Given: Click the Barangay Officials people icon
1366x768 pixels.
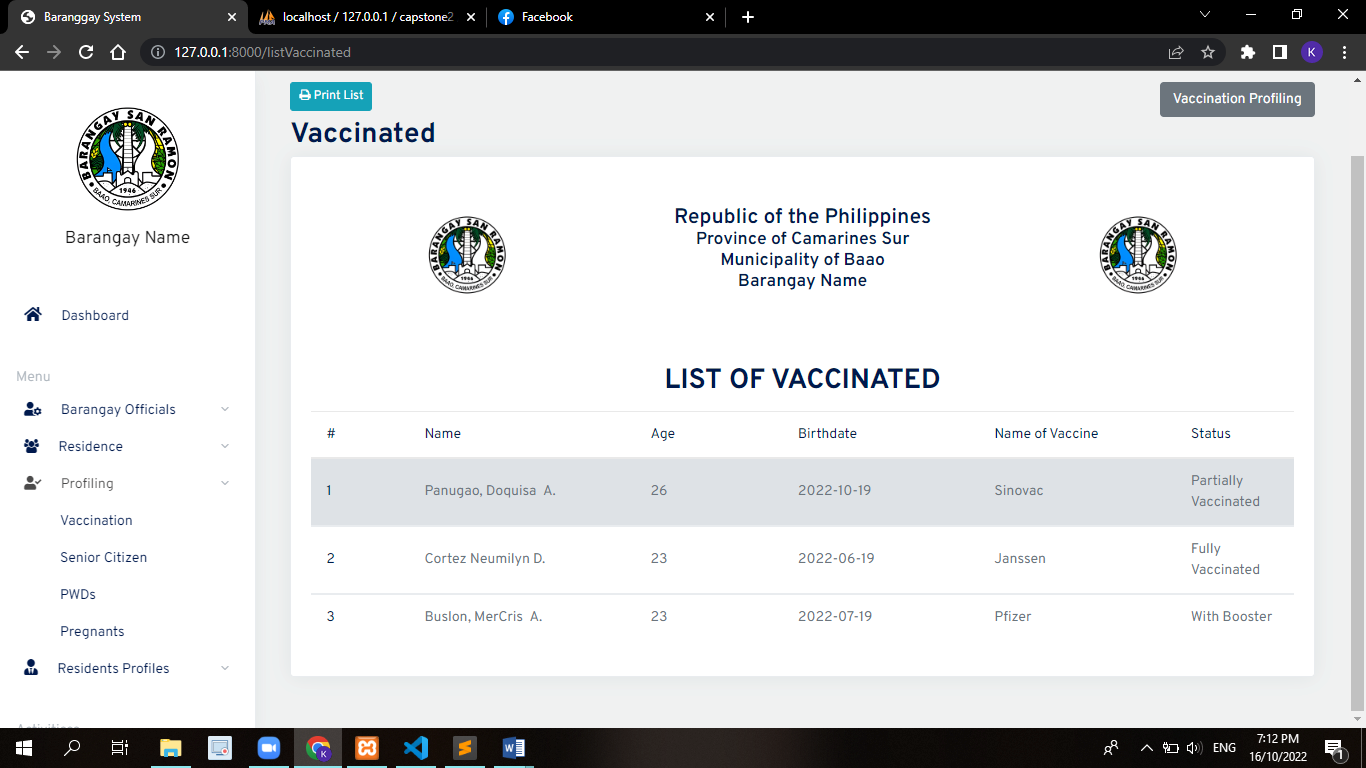Looking at the screenshot, I should (x=31, y=409).
